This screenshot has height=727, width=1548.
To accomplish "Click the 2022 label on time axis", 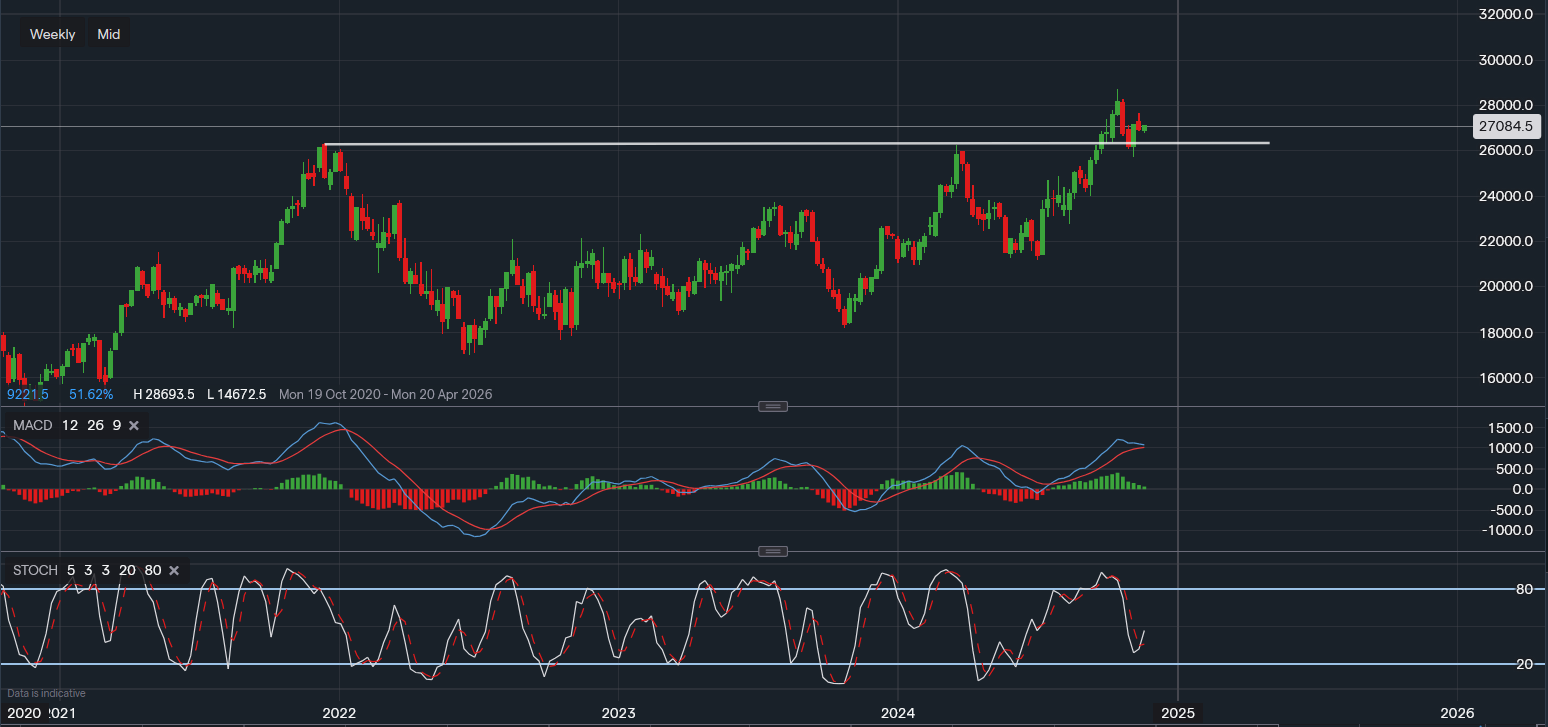I will (339, 713).
